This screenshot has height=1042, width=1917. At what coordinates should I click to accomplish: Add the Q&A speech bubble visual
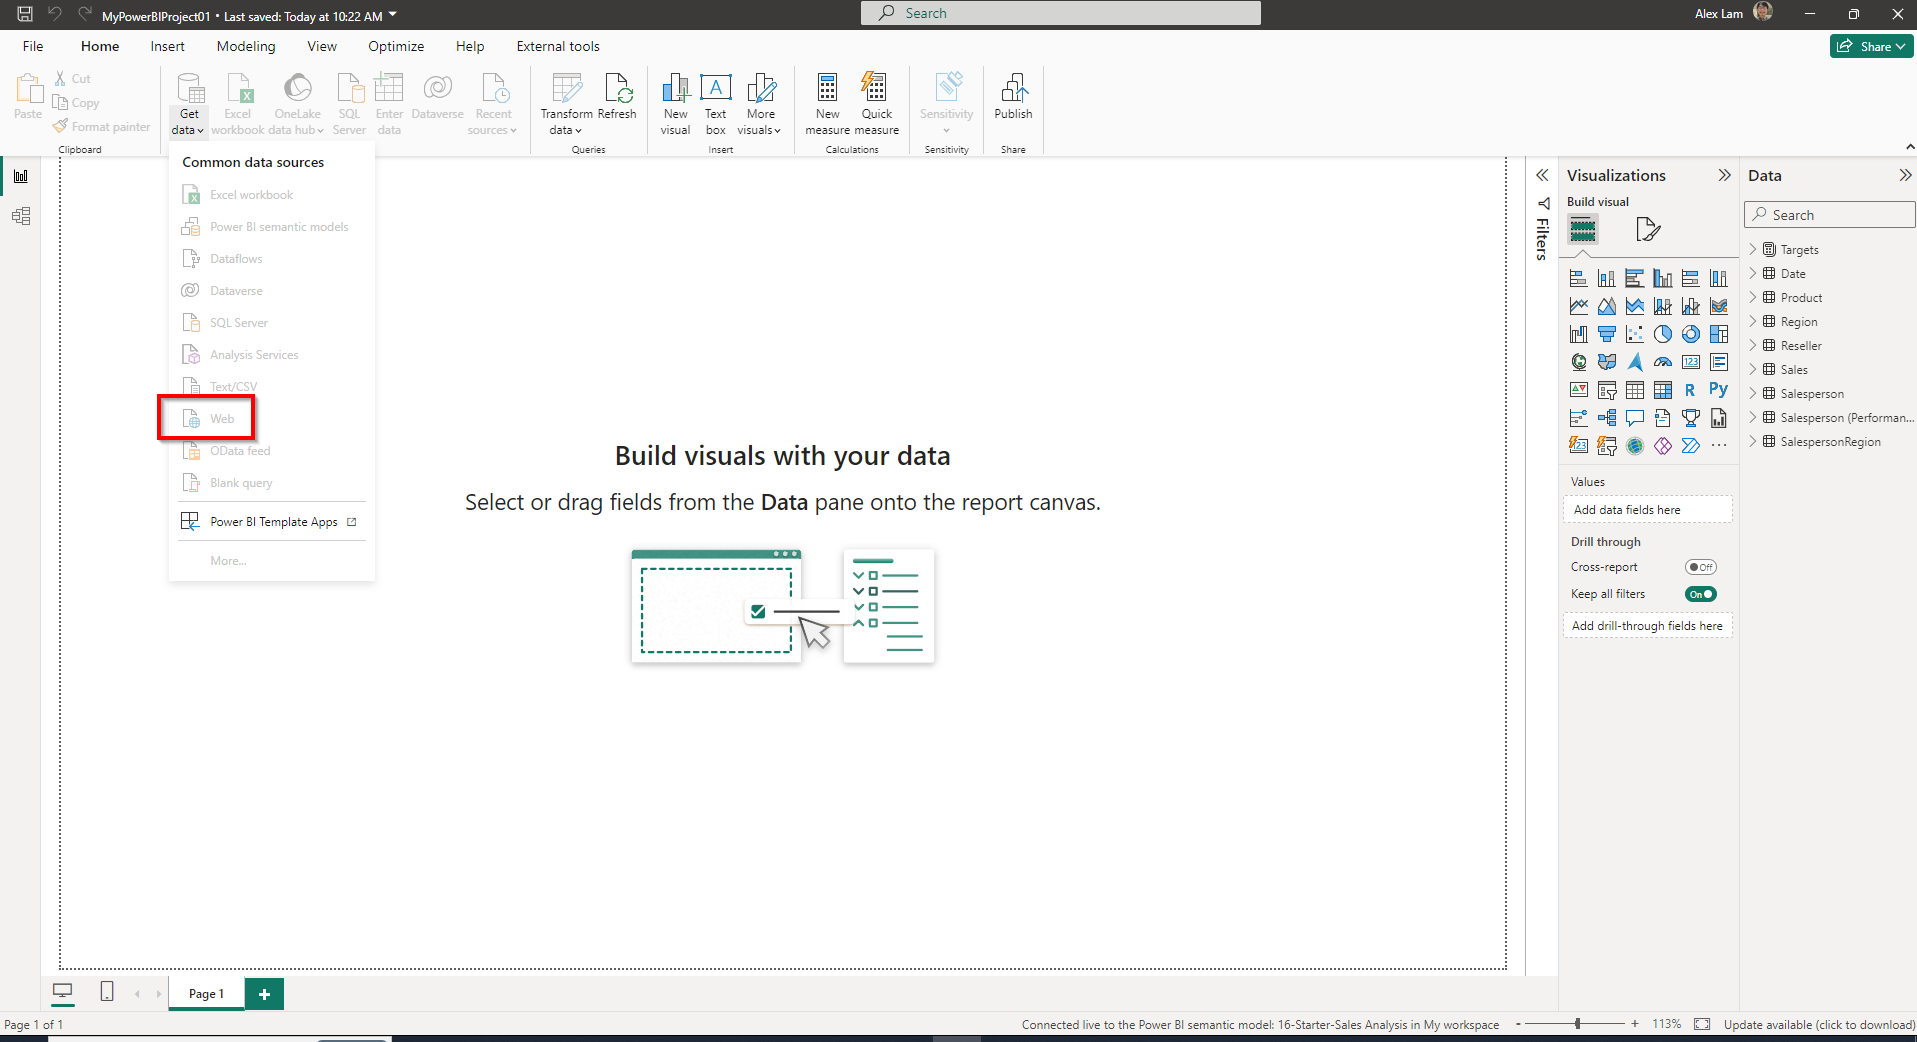[x=1635, y=418]
